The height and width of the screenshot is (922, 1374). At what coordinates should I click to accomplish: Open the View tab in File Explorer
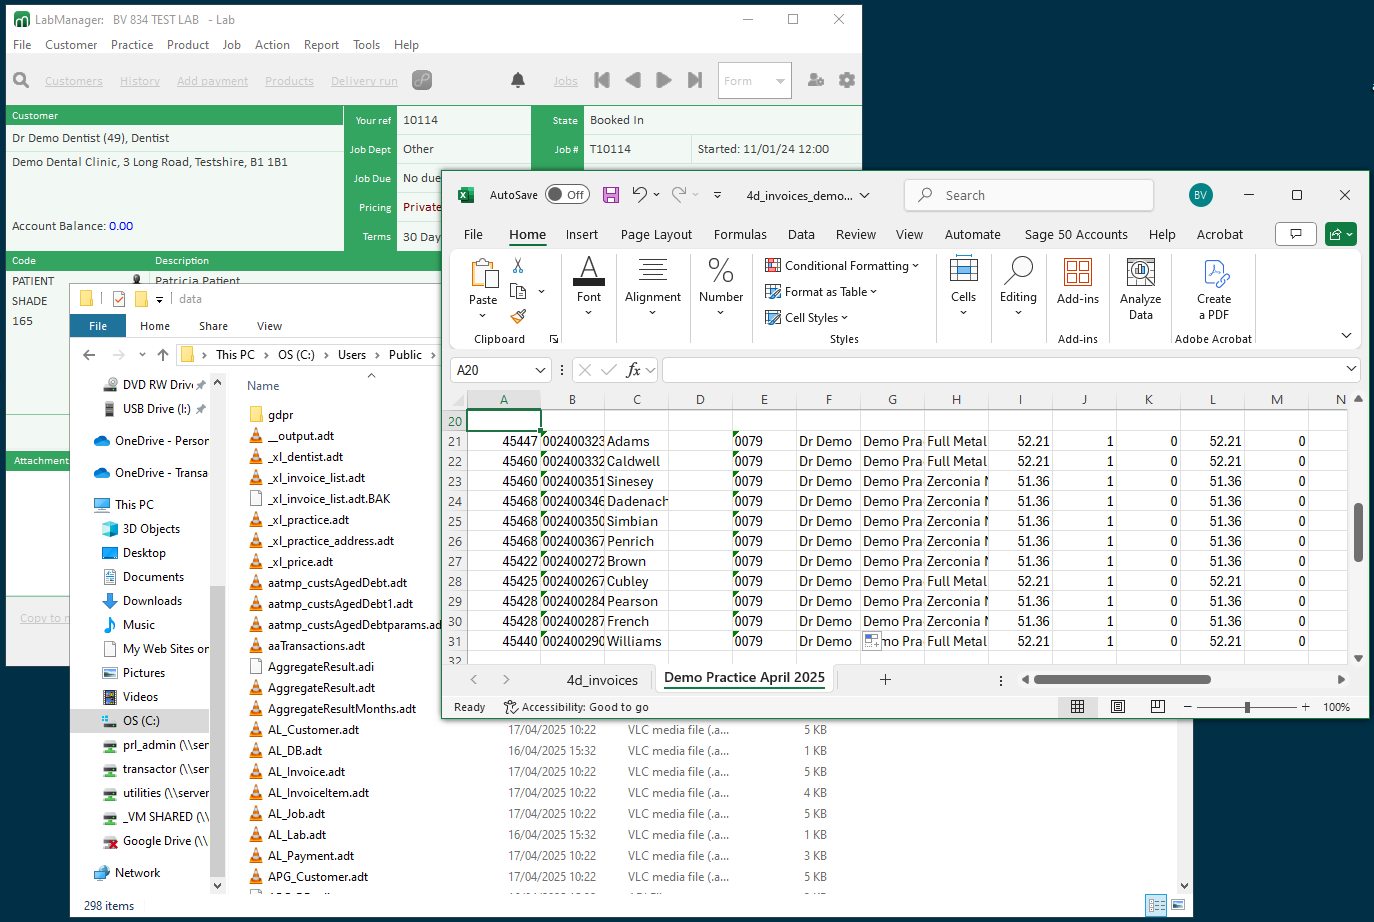coord(269,326)
